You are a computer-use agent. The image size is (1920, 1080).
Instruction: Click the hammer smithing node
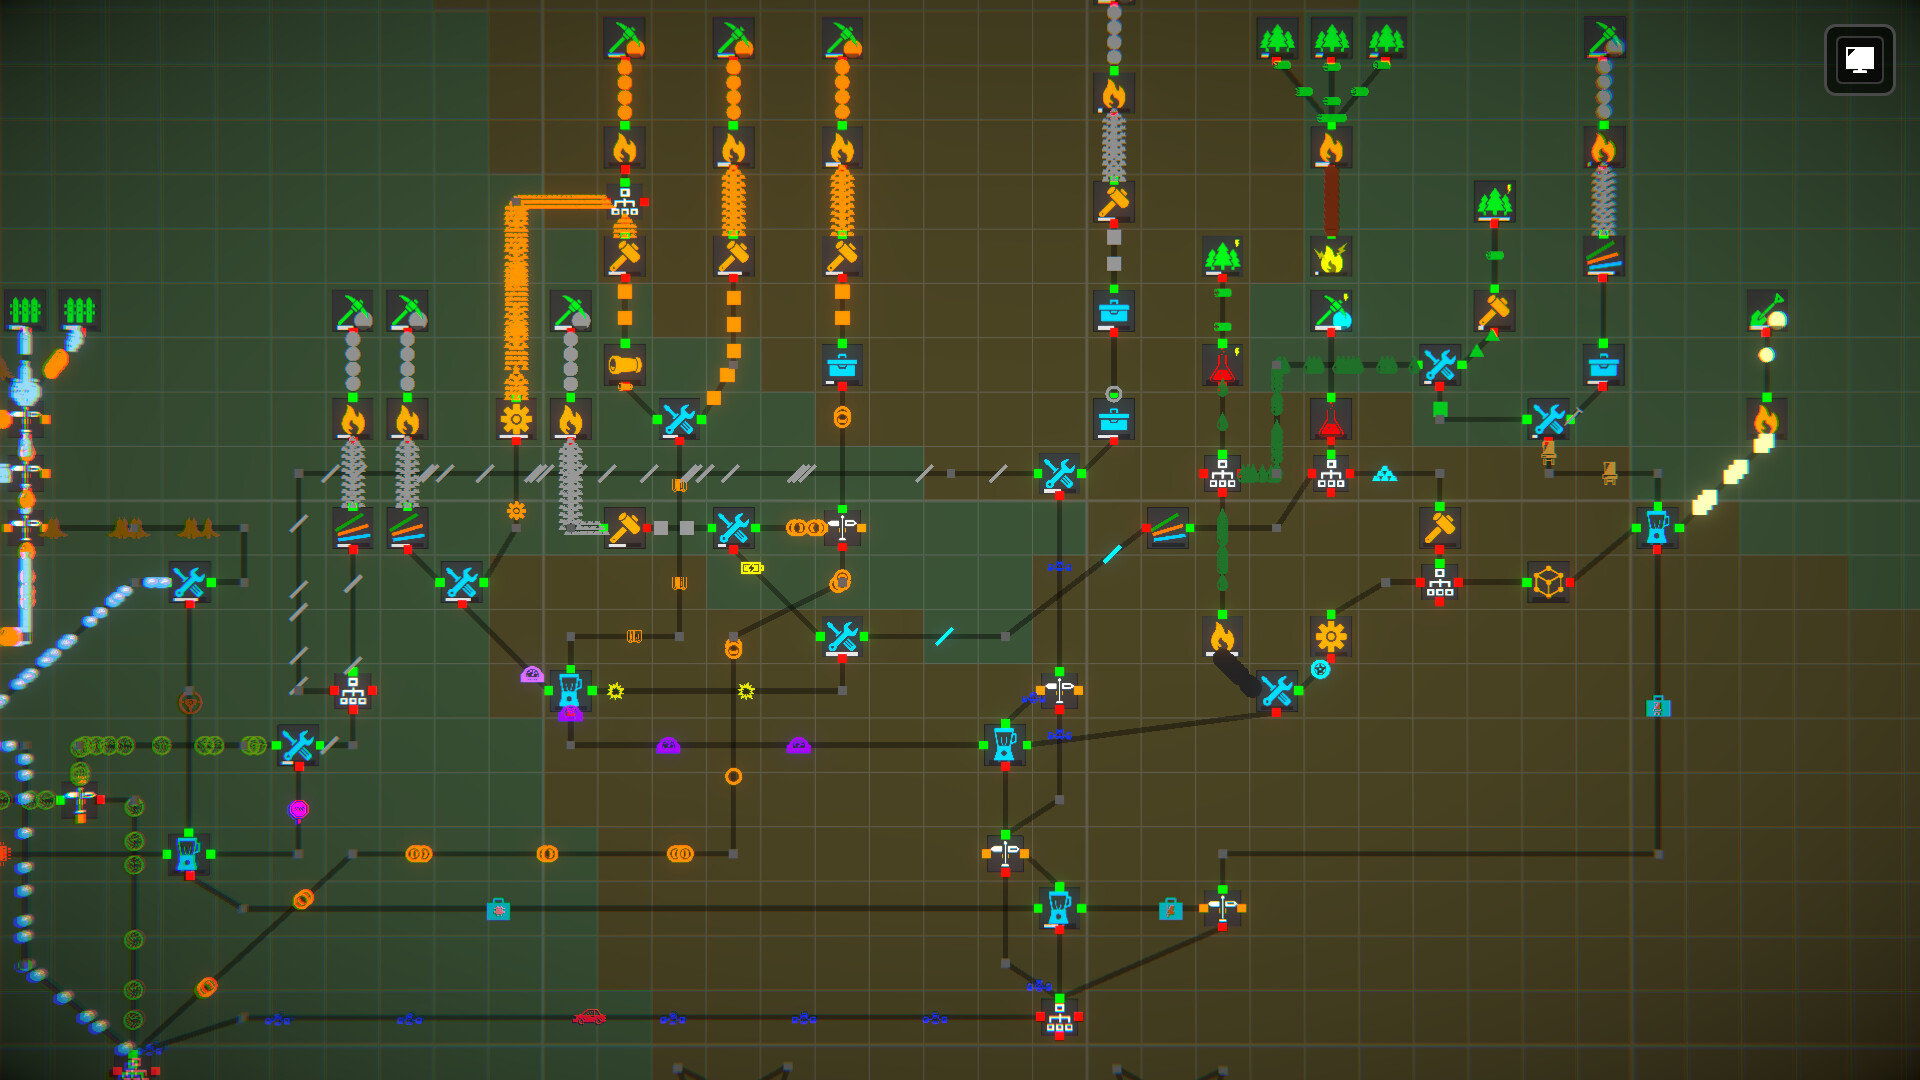(x=1438, y=528)
